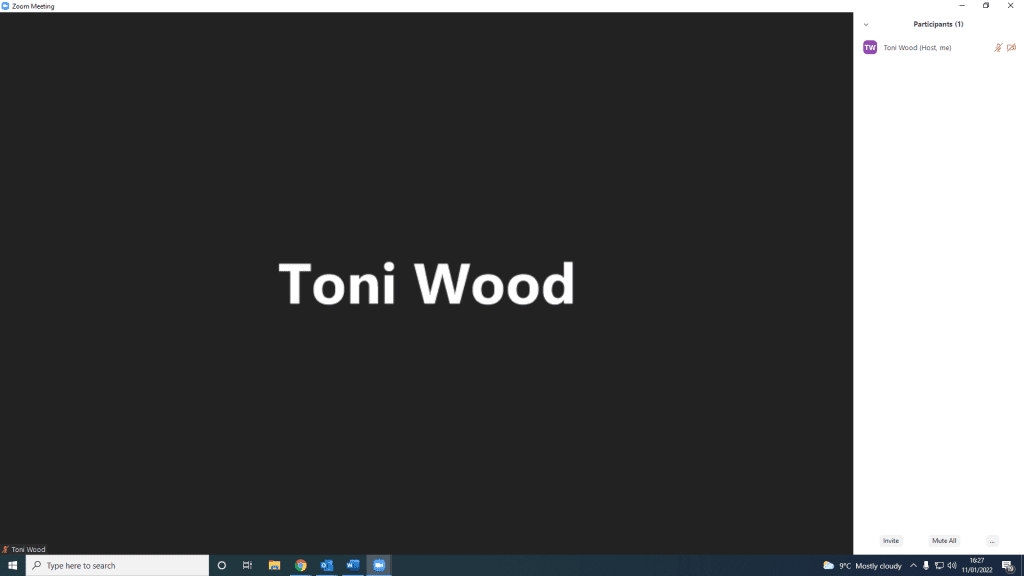Open the volume control in system tray

coord(952,565)
